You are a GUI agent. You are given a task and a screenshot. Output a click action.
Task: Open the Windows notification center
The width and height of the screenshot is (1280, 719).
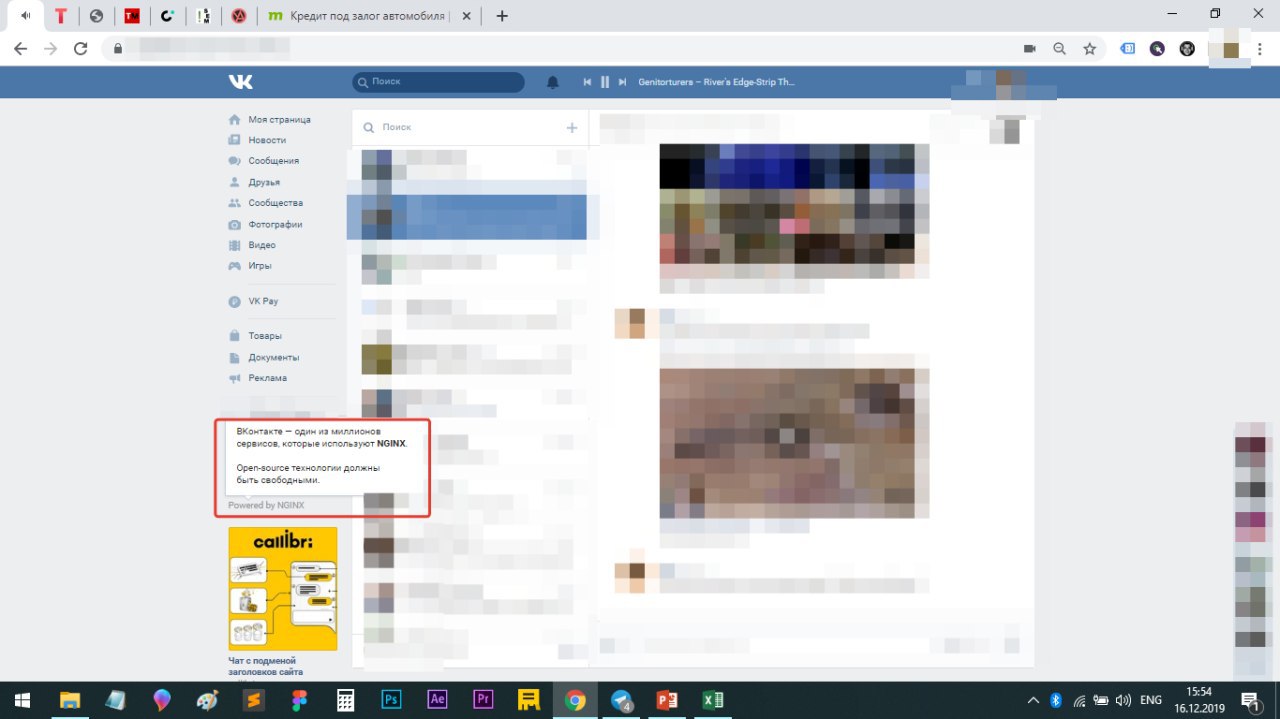pos(1250,700)
